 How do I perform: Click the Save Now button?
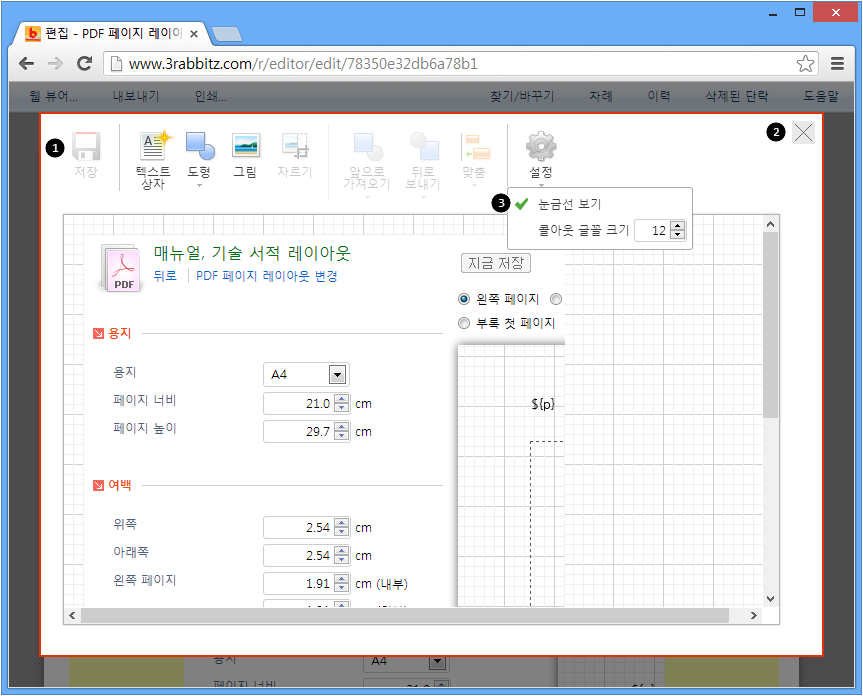(x=495, y=263)
